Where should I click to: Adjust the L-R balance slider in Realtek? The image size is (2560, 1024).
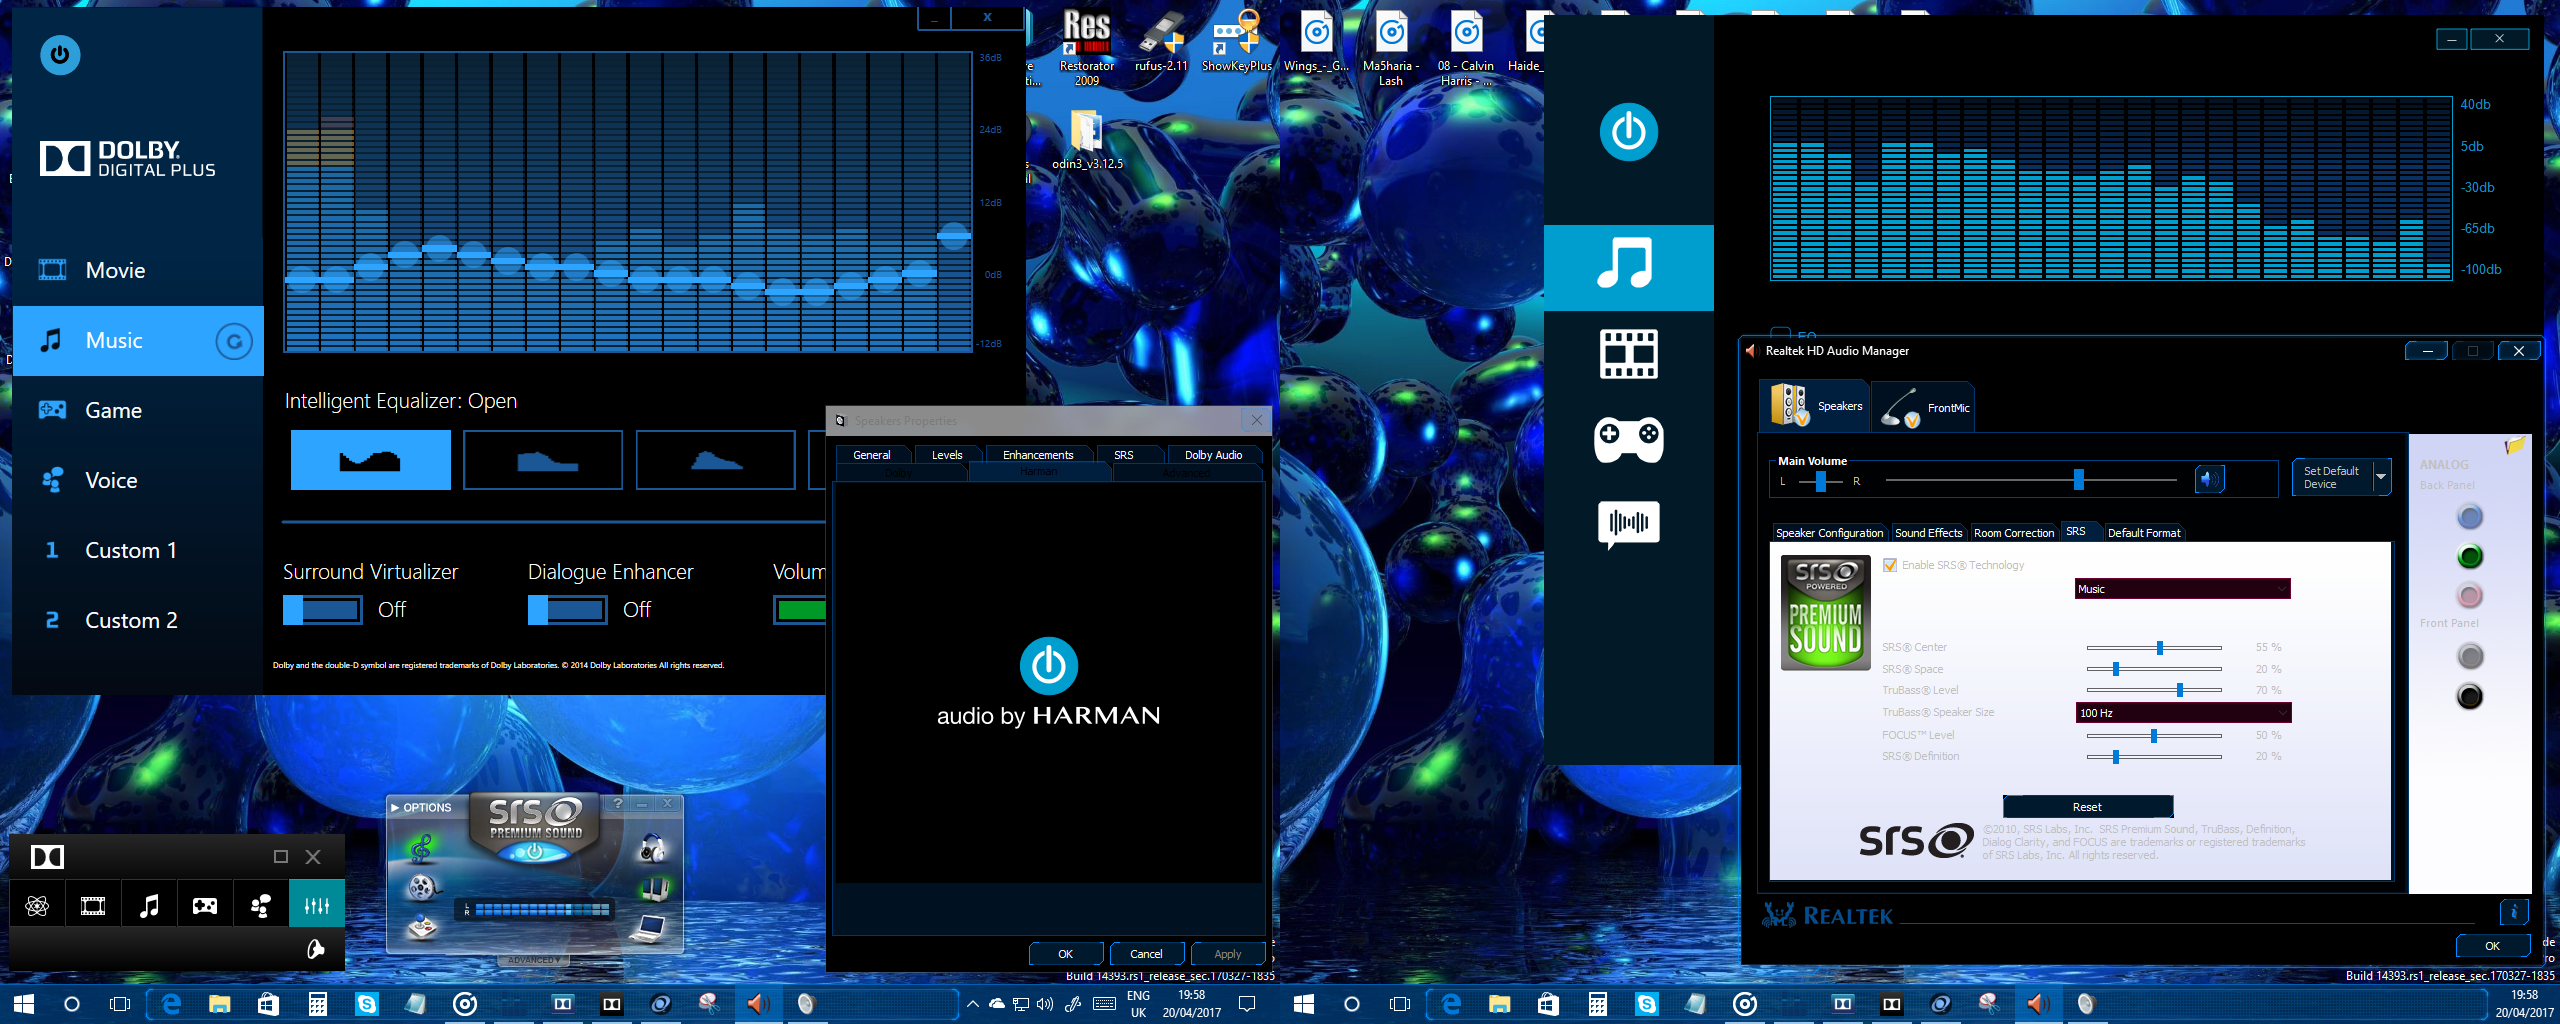tap(1820, 481)
